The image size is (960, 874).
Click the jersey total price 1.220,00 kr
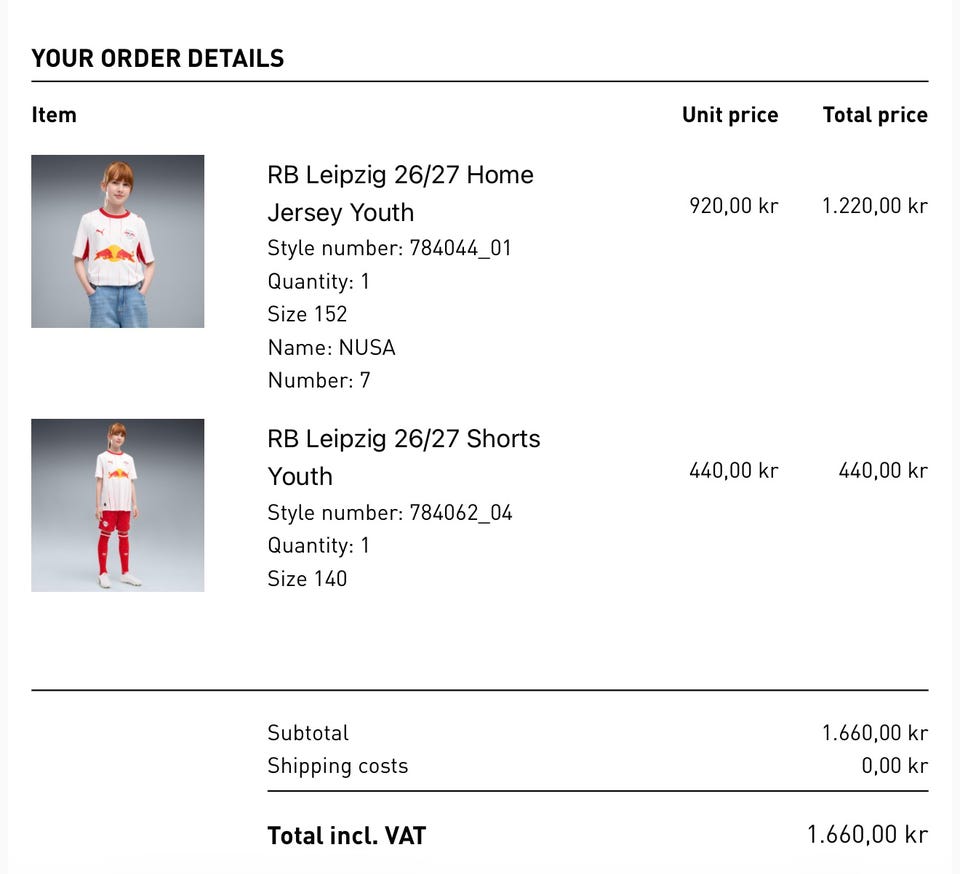875,206
